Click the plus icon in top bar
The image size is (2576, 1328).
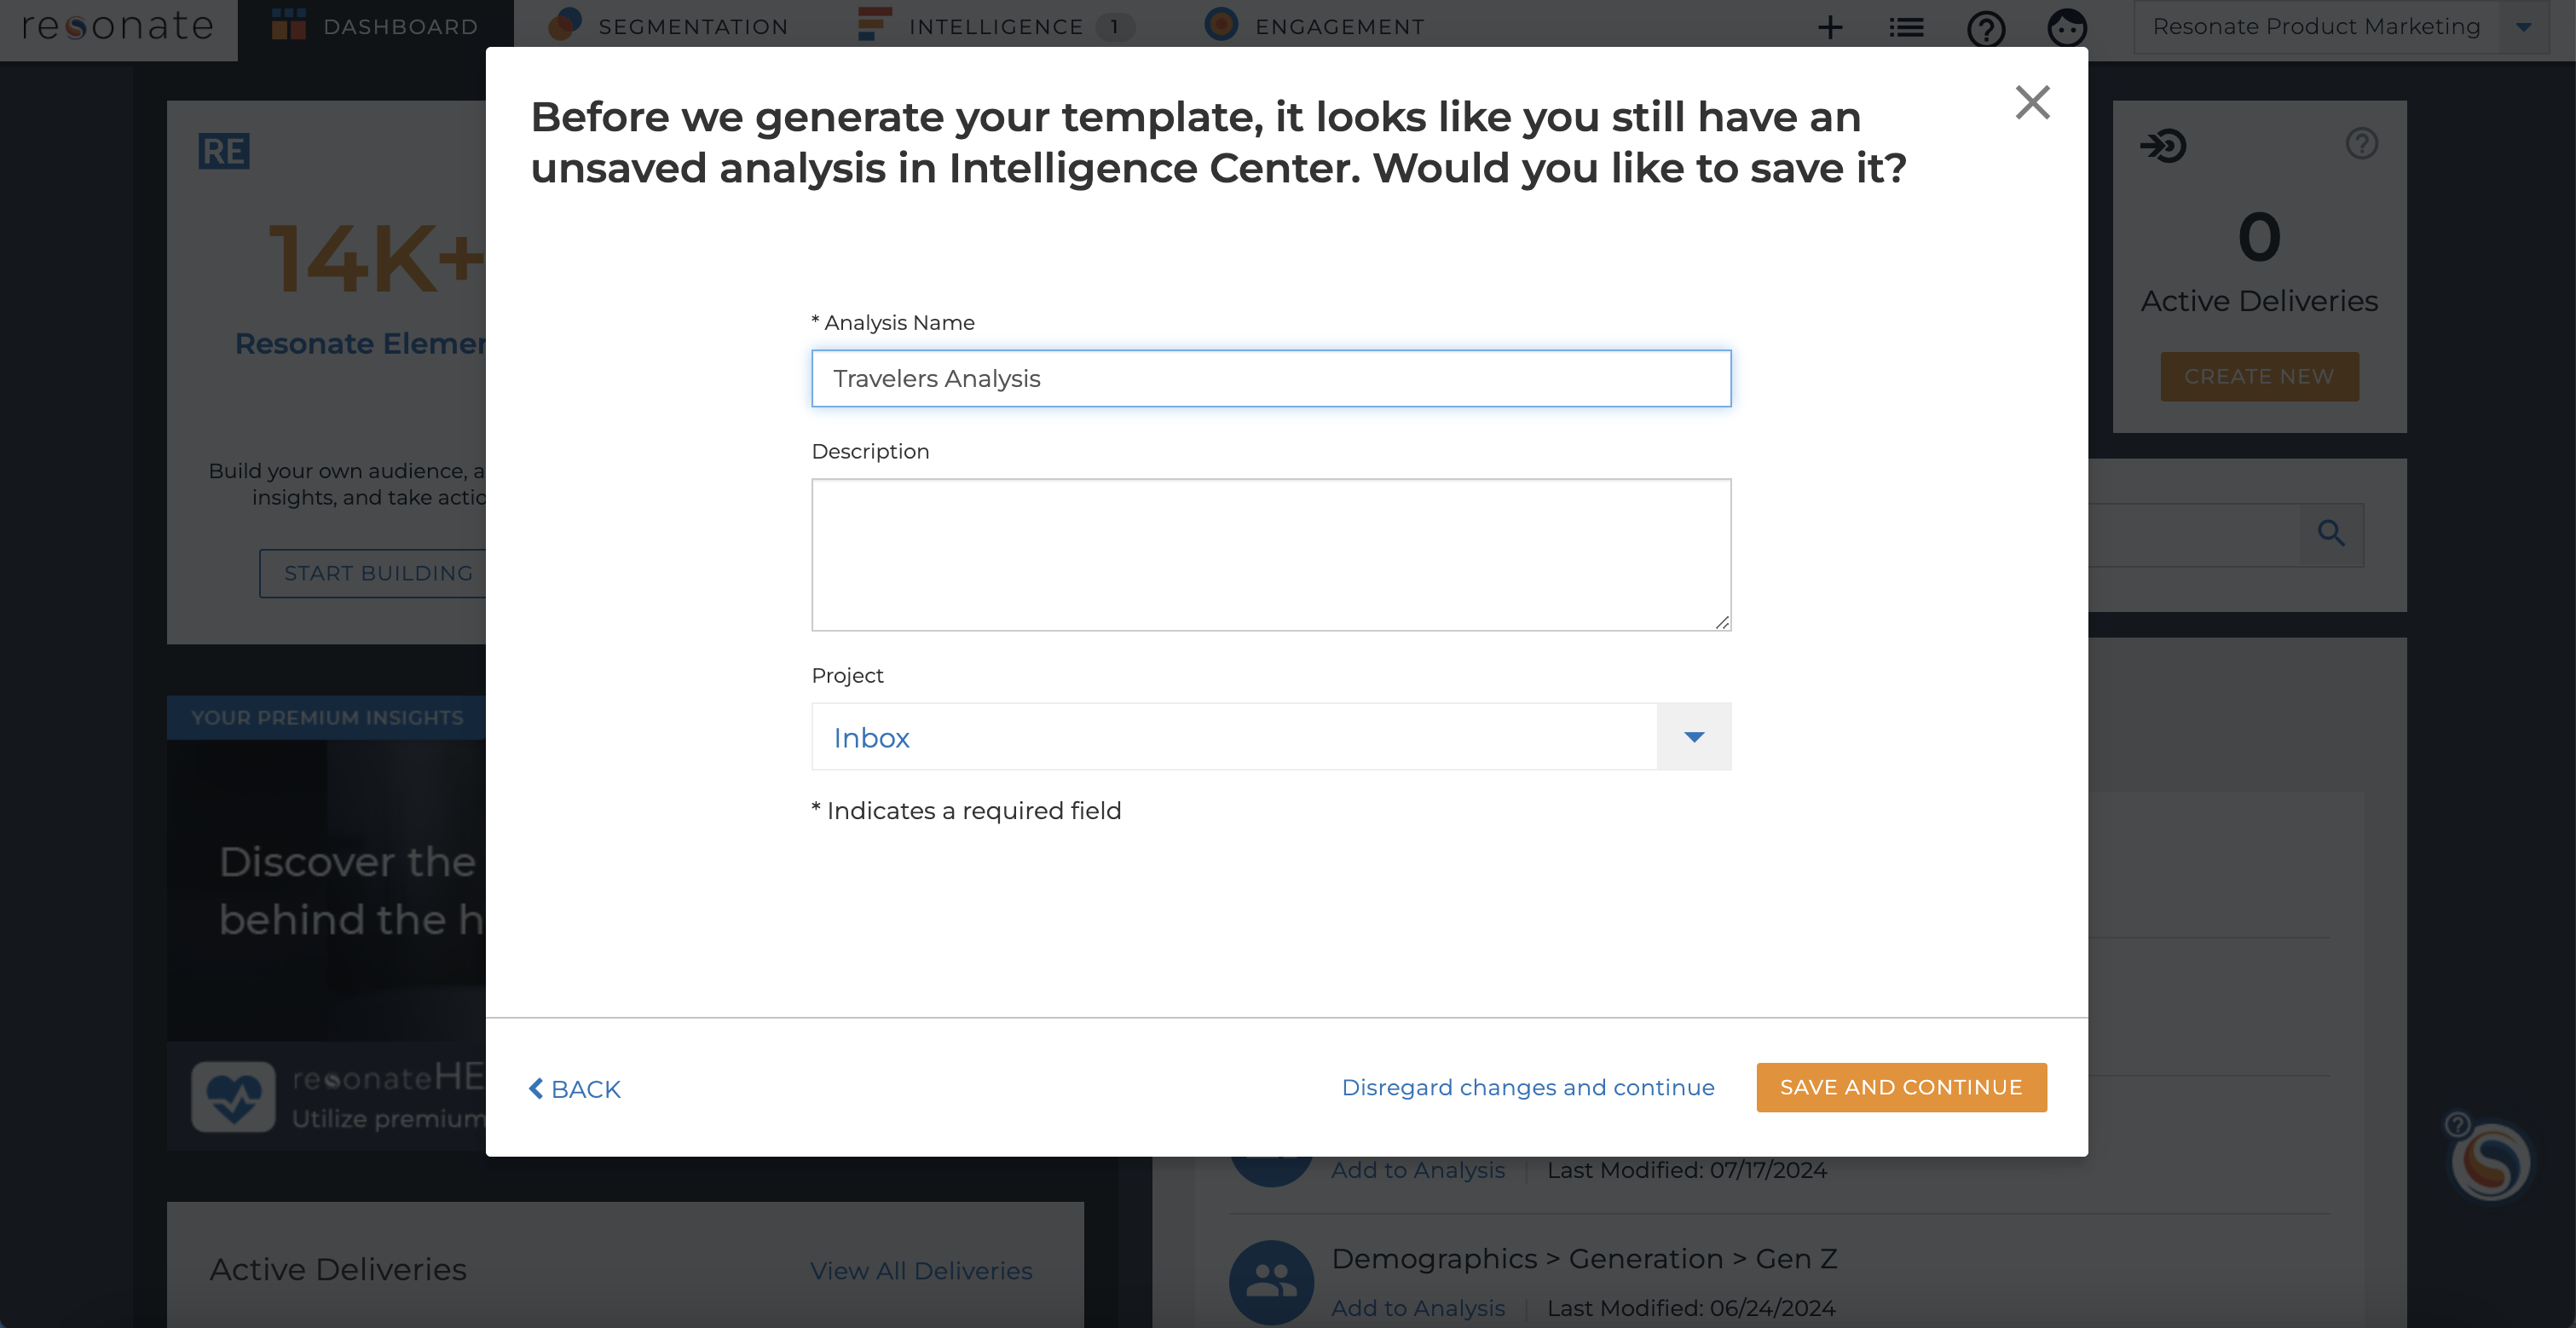[1830, 27]
